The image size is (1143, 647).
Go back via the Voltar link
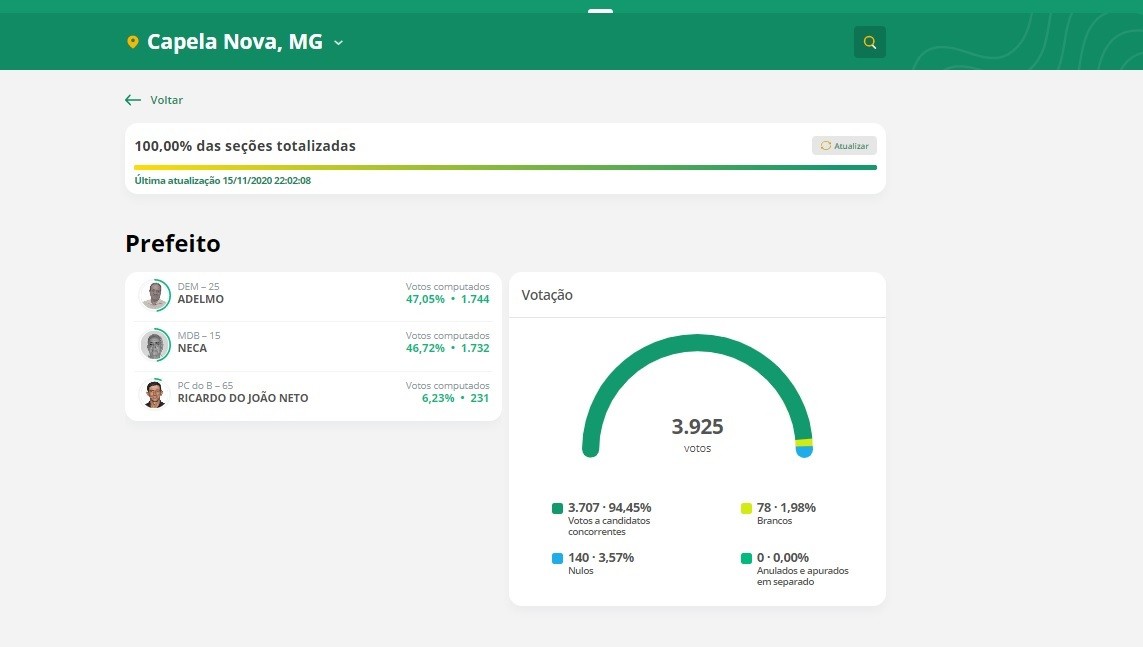166,100
